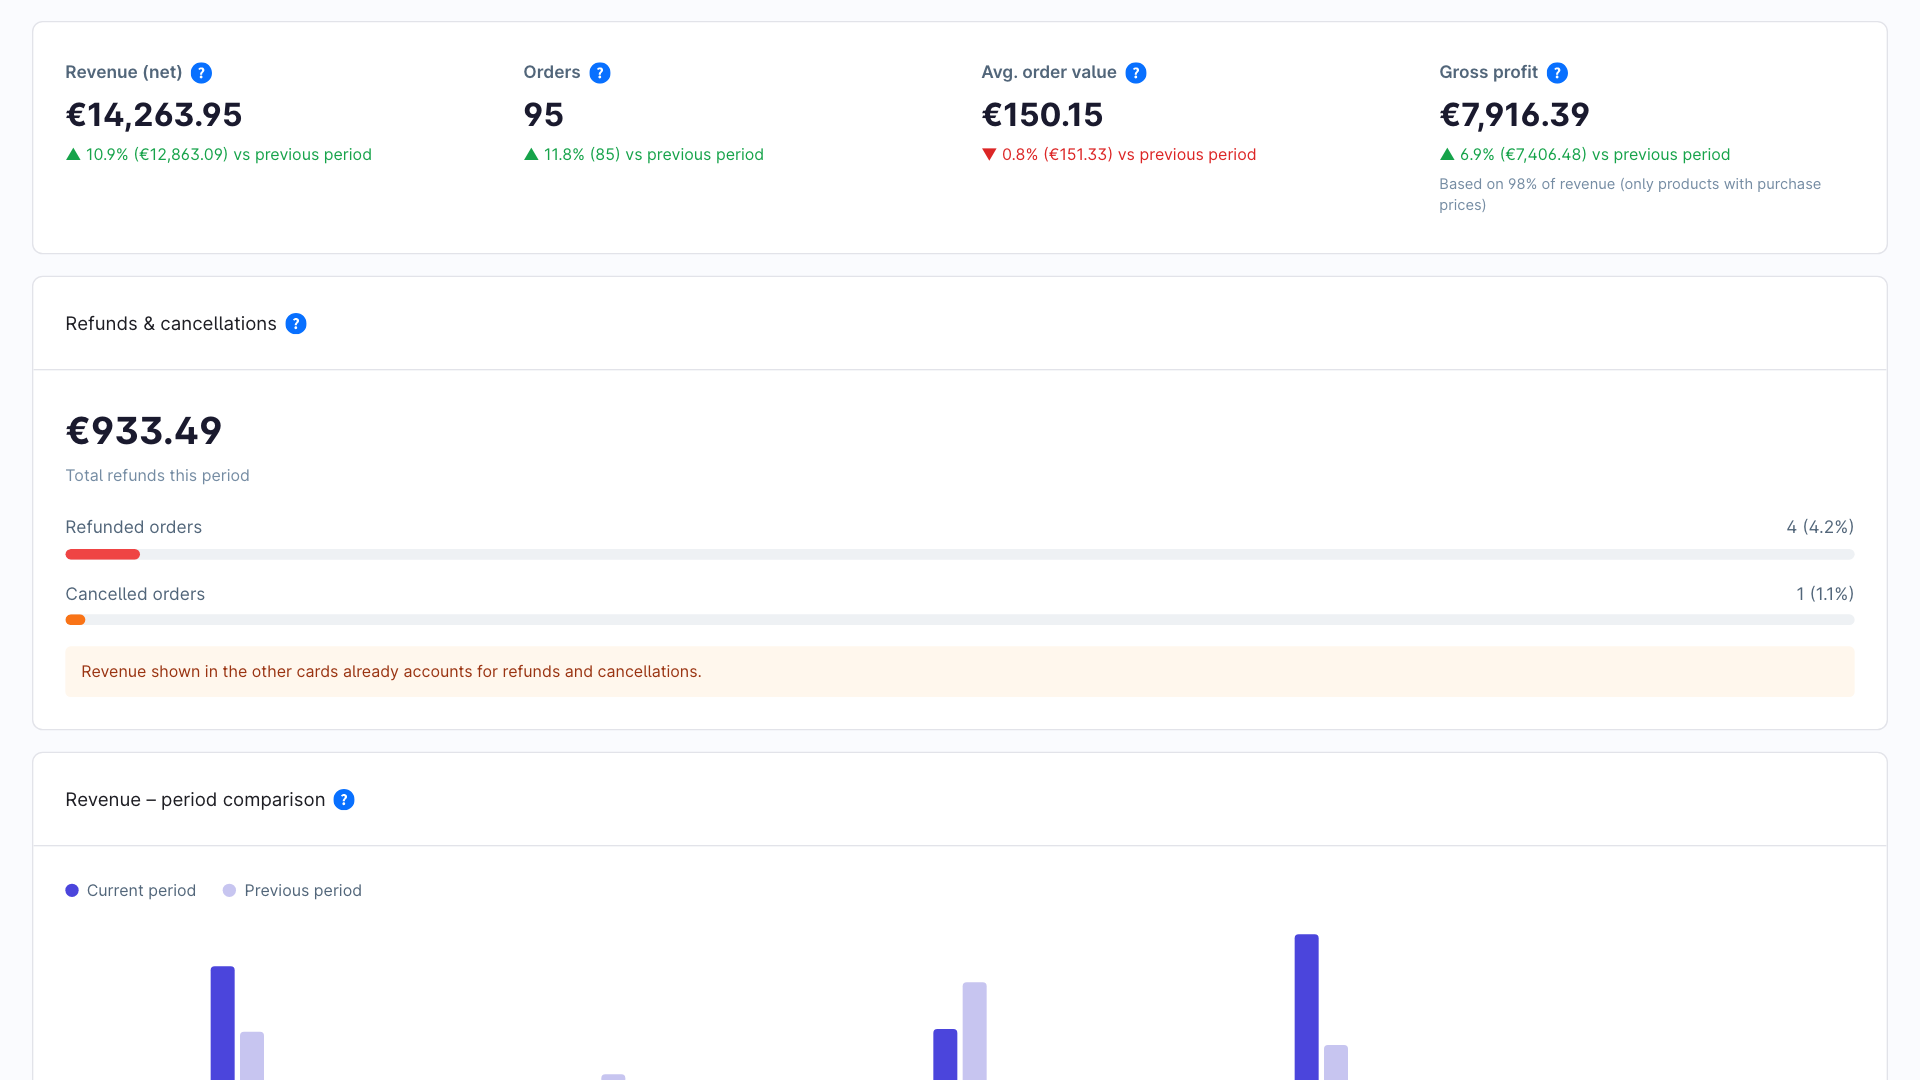Click the 1 (1.1%) cancelled orders value
Viewport: 1920px width, 1080px height.
tap(1825, 594)
